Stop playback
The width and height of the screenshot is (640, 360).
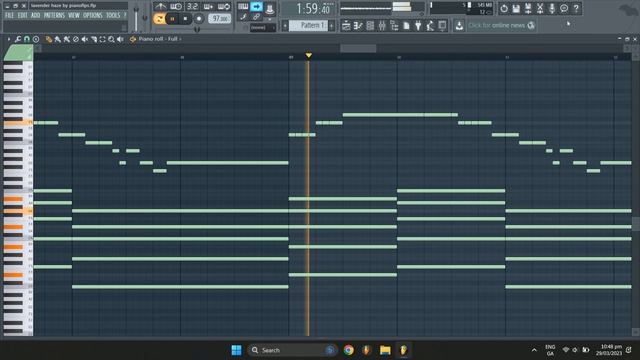[x=185, y=19]
